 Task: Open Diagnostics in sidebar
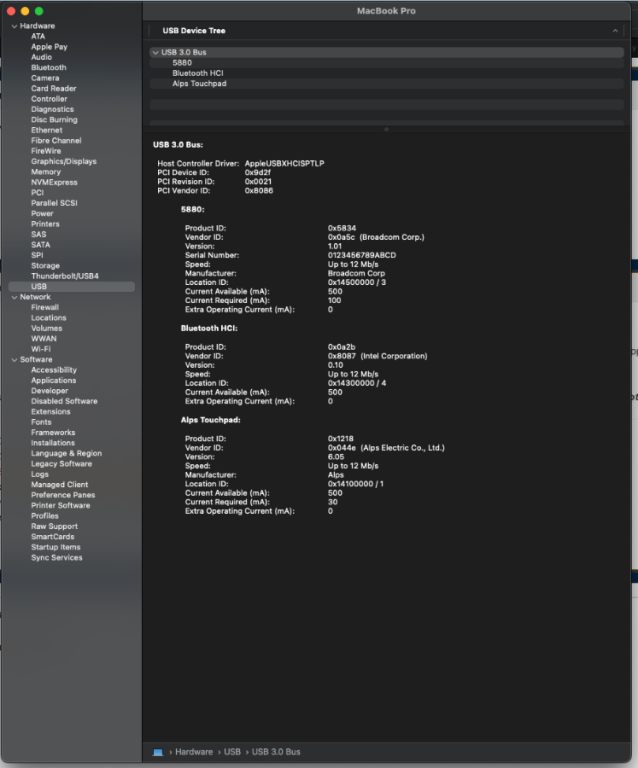click(x=52, y=109)
